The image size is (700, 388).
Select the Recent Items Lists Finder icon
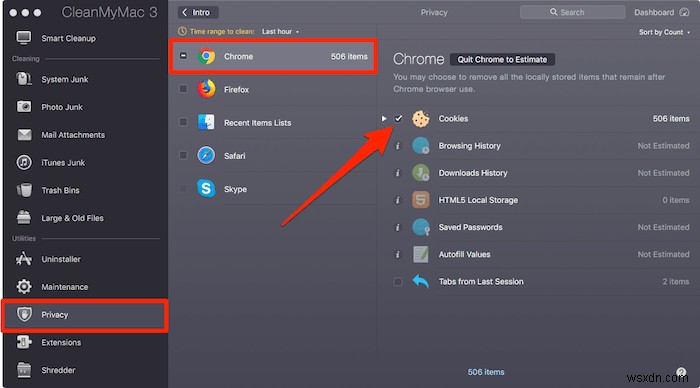(x=206, y=122)
